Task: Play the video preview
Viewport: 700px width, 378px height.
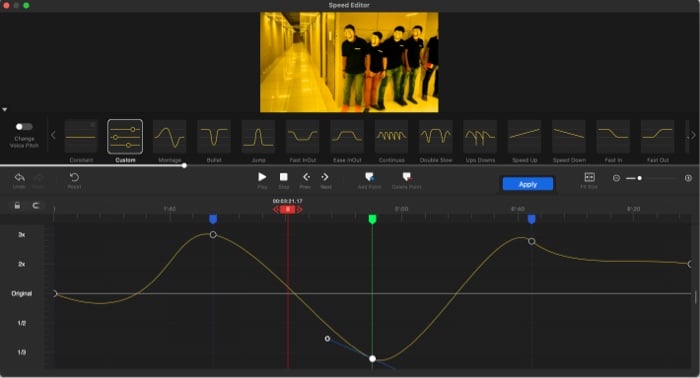Action: [262, 177]
